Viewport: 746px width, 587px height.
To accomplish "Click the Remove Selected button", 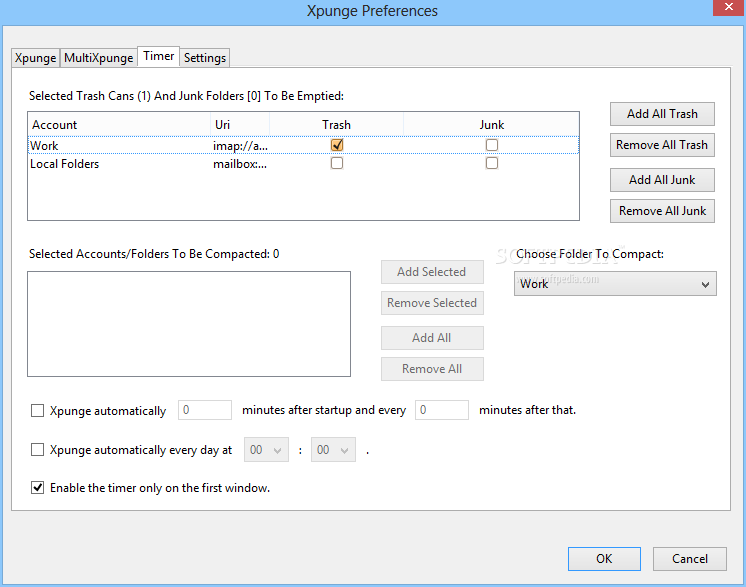I will [x=432, y=303].
